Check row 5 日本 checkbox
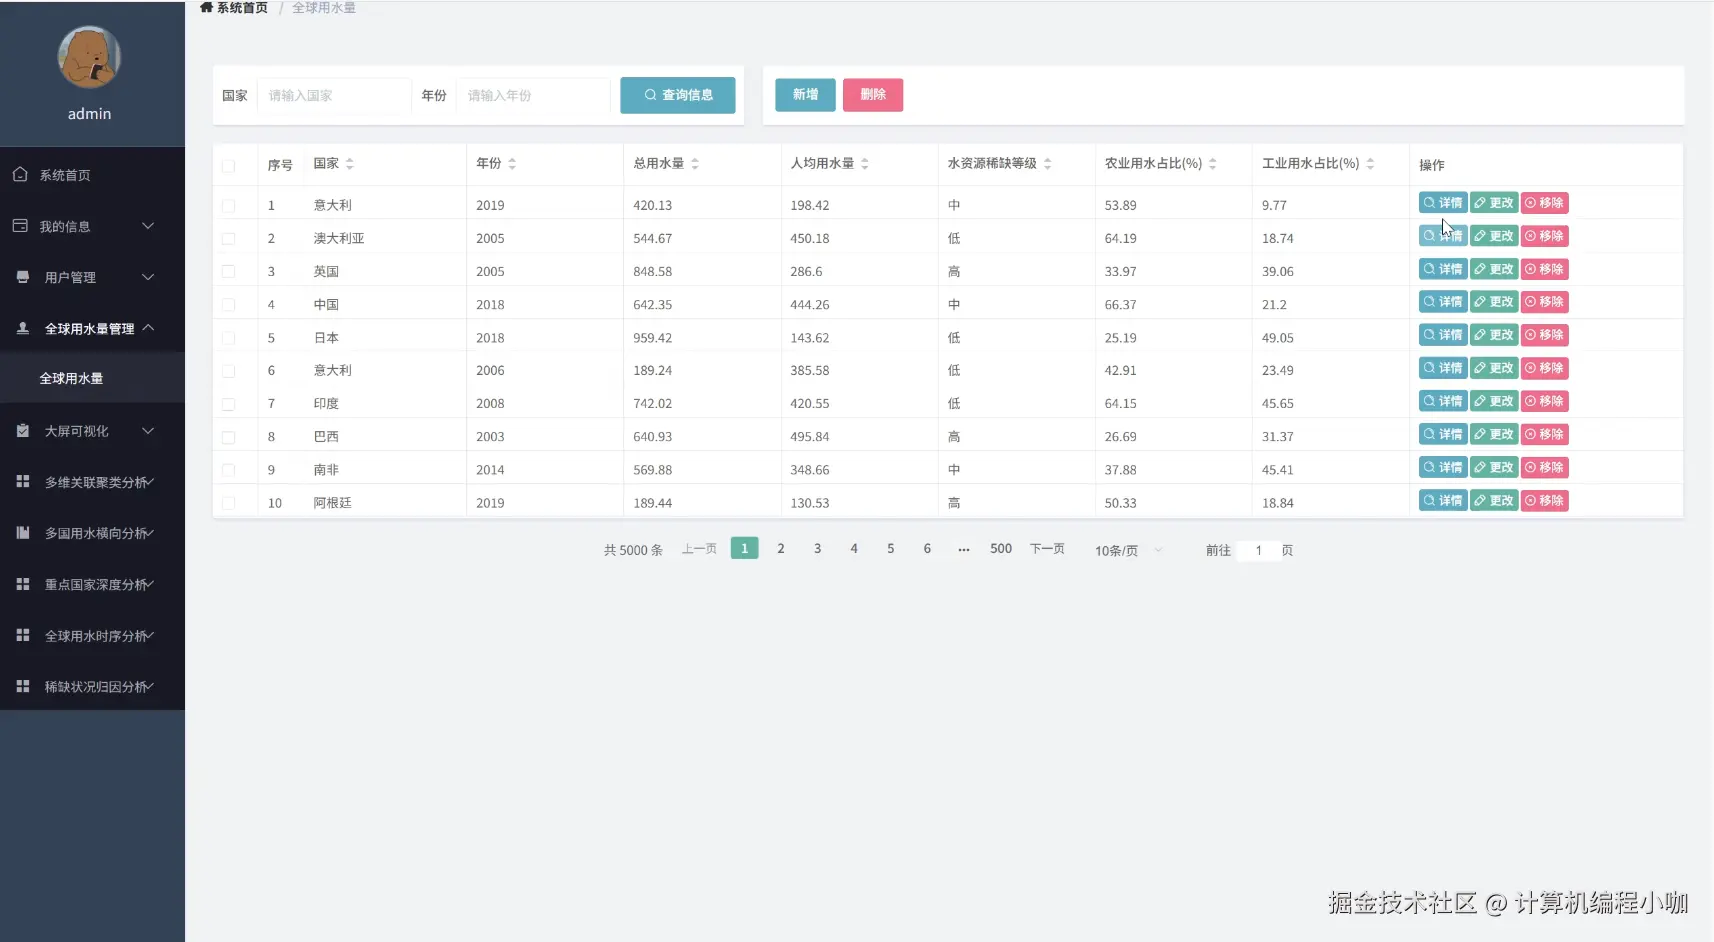1714x942 pixels. pyautogui.click(x=229, y=338)
